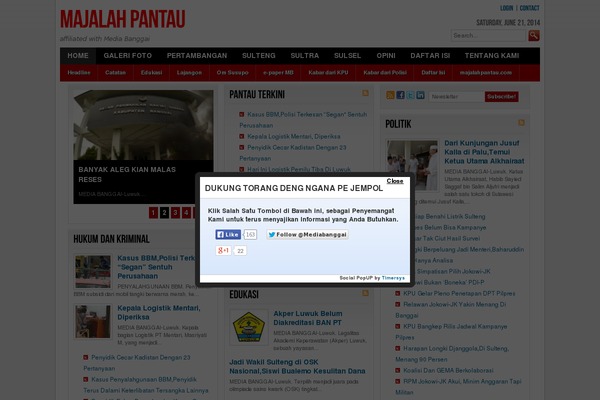Go to slider page 4
The image size is (600, 400).
point(186,212)
